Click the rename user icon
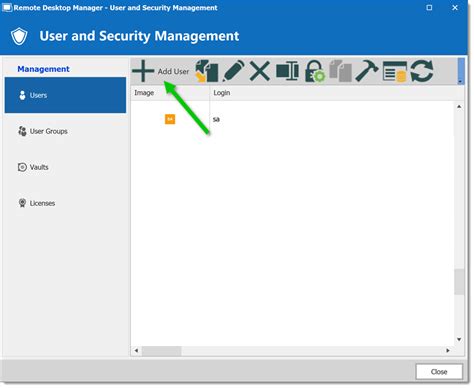474x388 pixels. (x=287, y=70)
